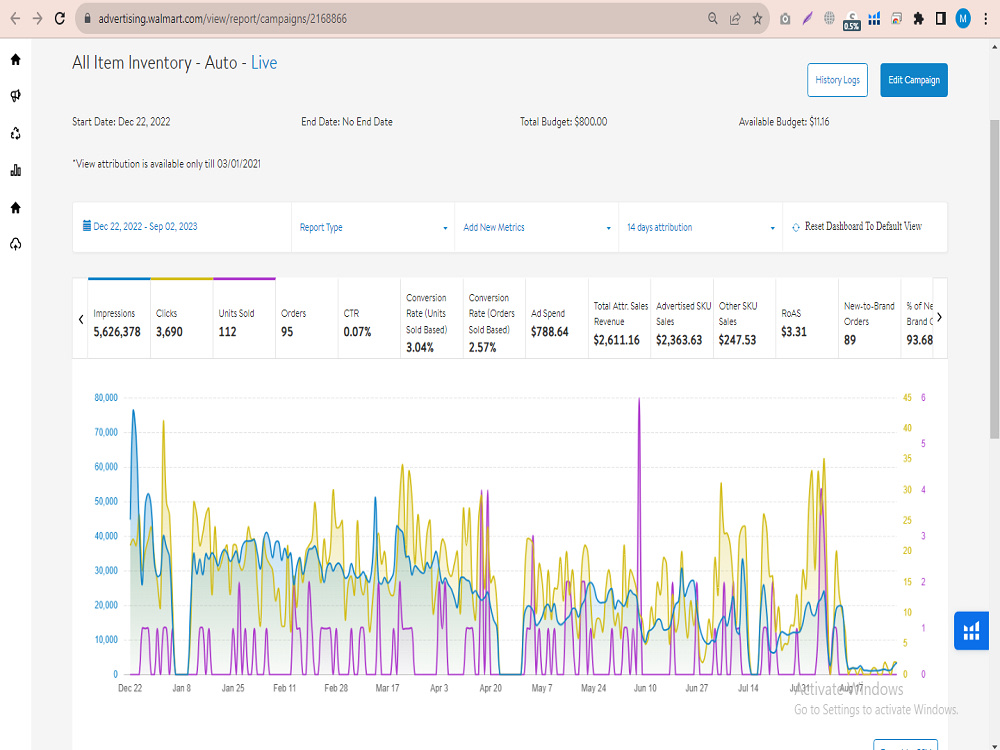Screen dimensions: 1000x750
Task: Click the browser page reload icon
Action: point(60,18)
